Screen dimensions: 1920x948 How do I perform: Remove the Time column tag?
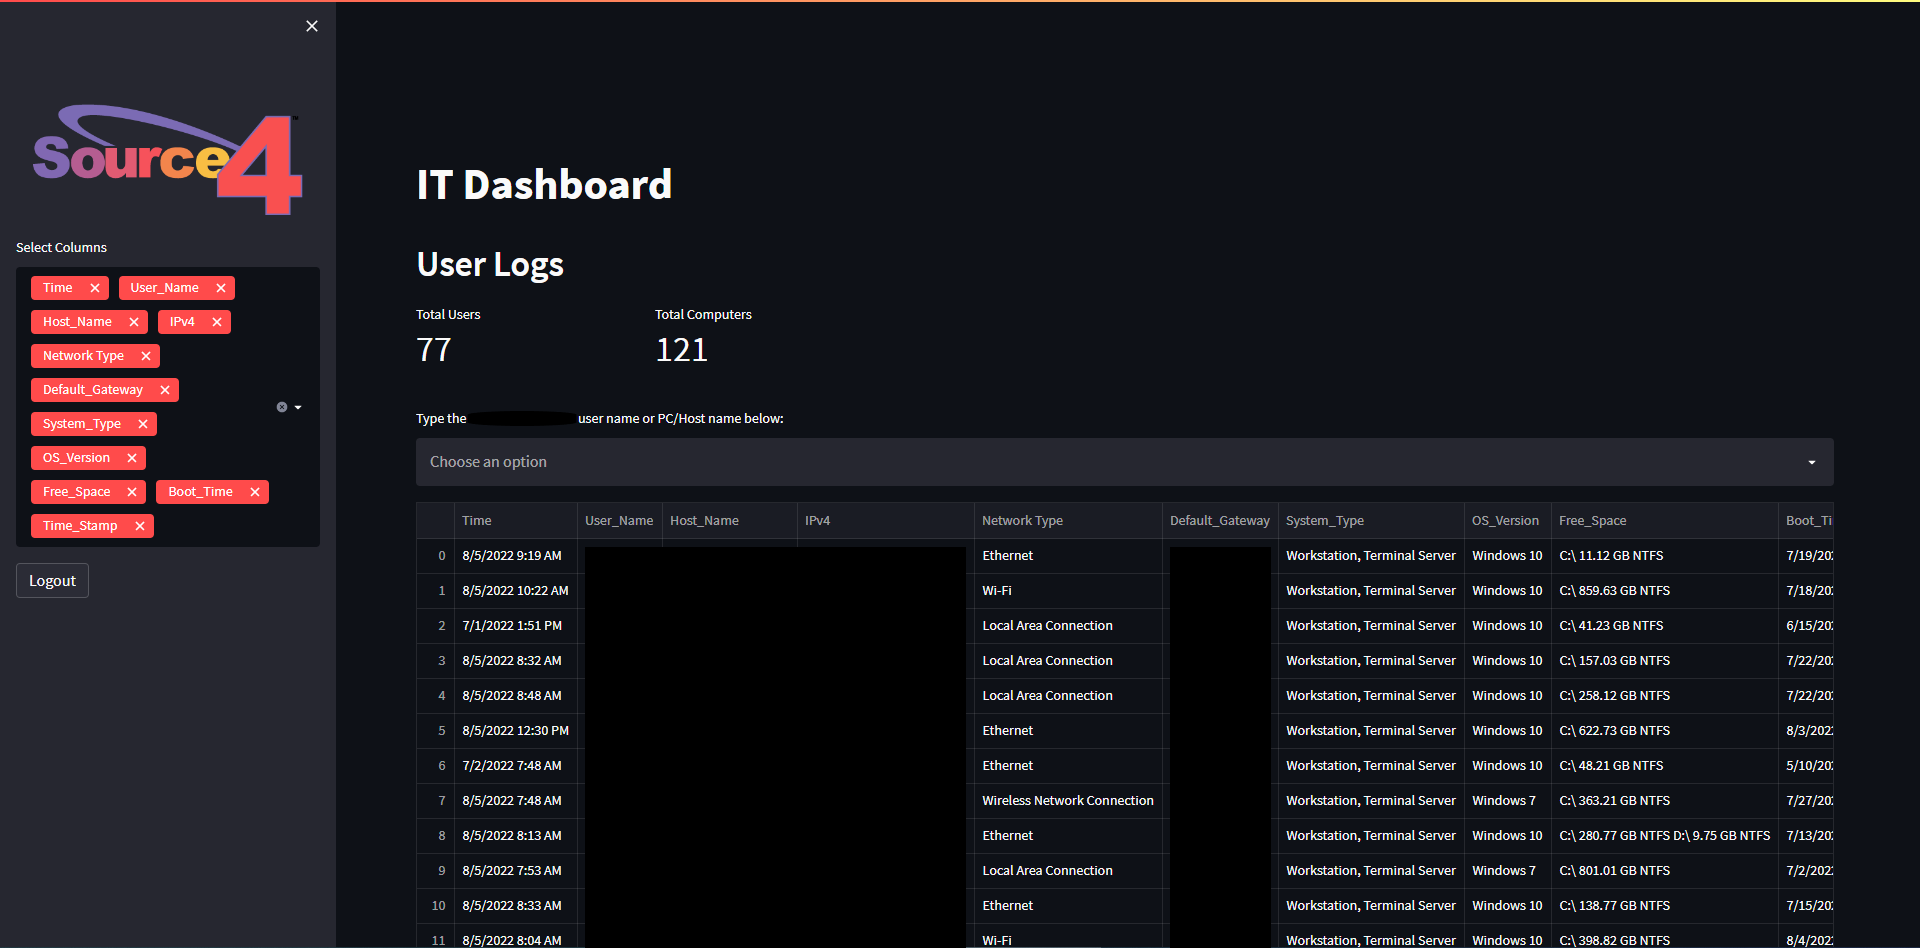coord(95,288)
